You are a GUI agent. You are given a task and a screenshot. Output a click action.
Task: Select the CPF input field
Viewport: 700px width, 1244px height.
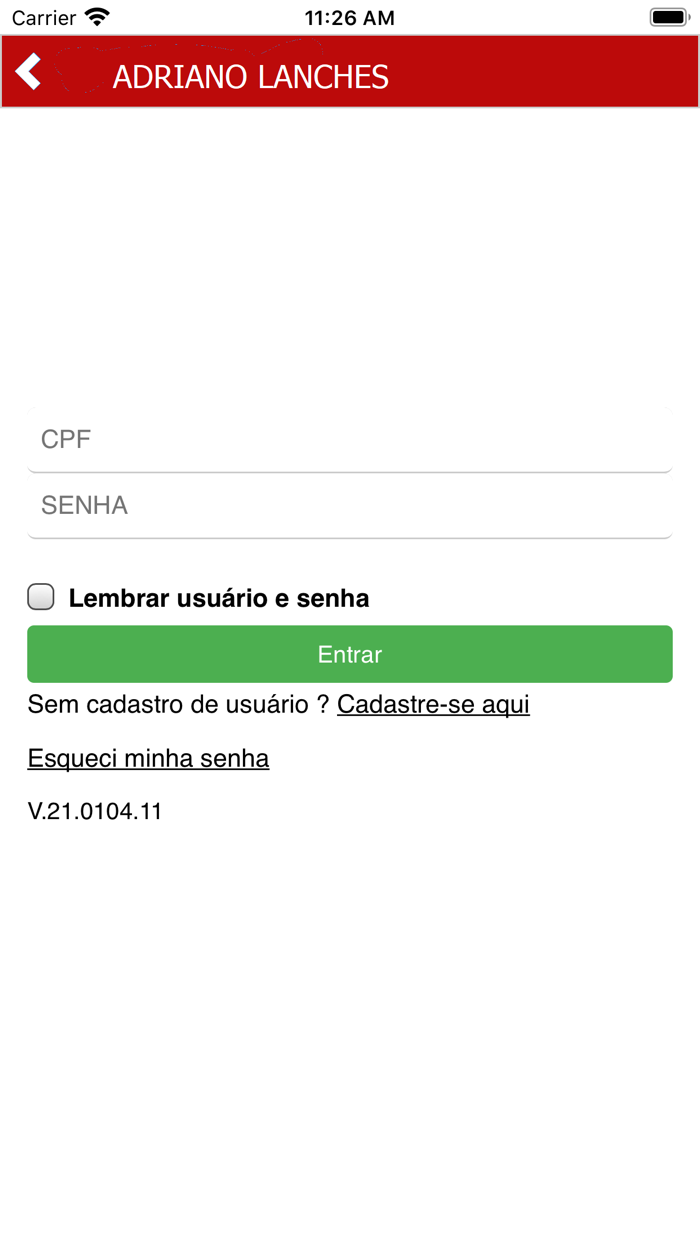point(349,438)
